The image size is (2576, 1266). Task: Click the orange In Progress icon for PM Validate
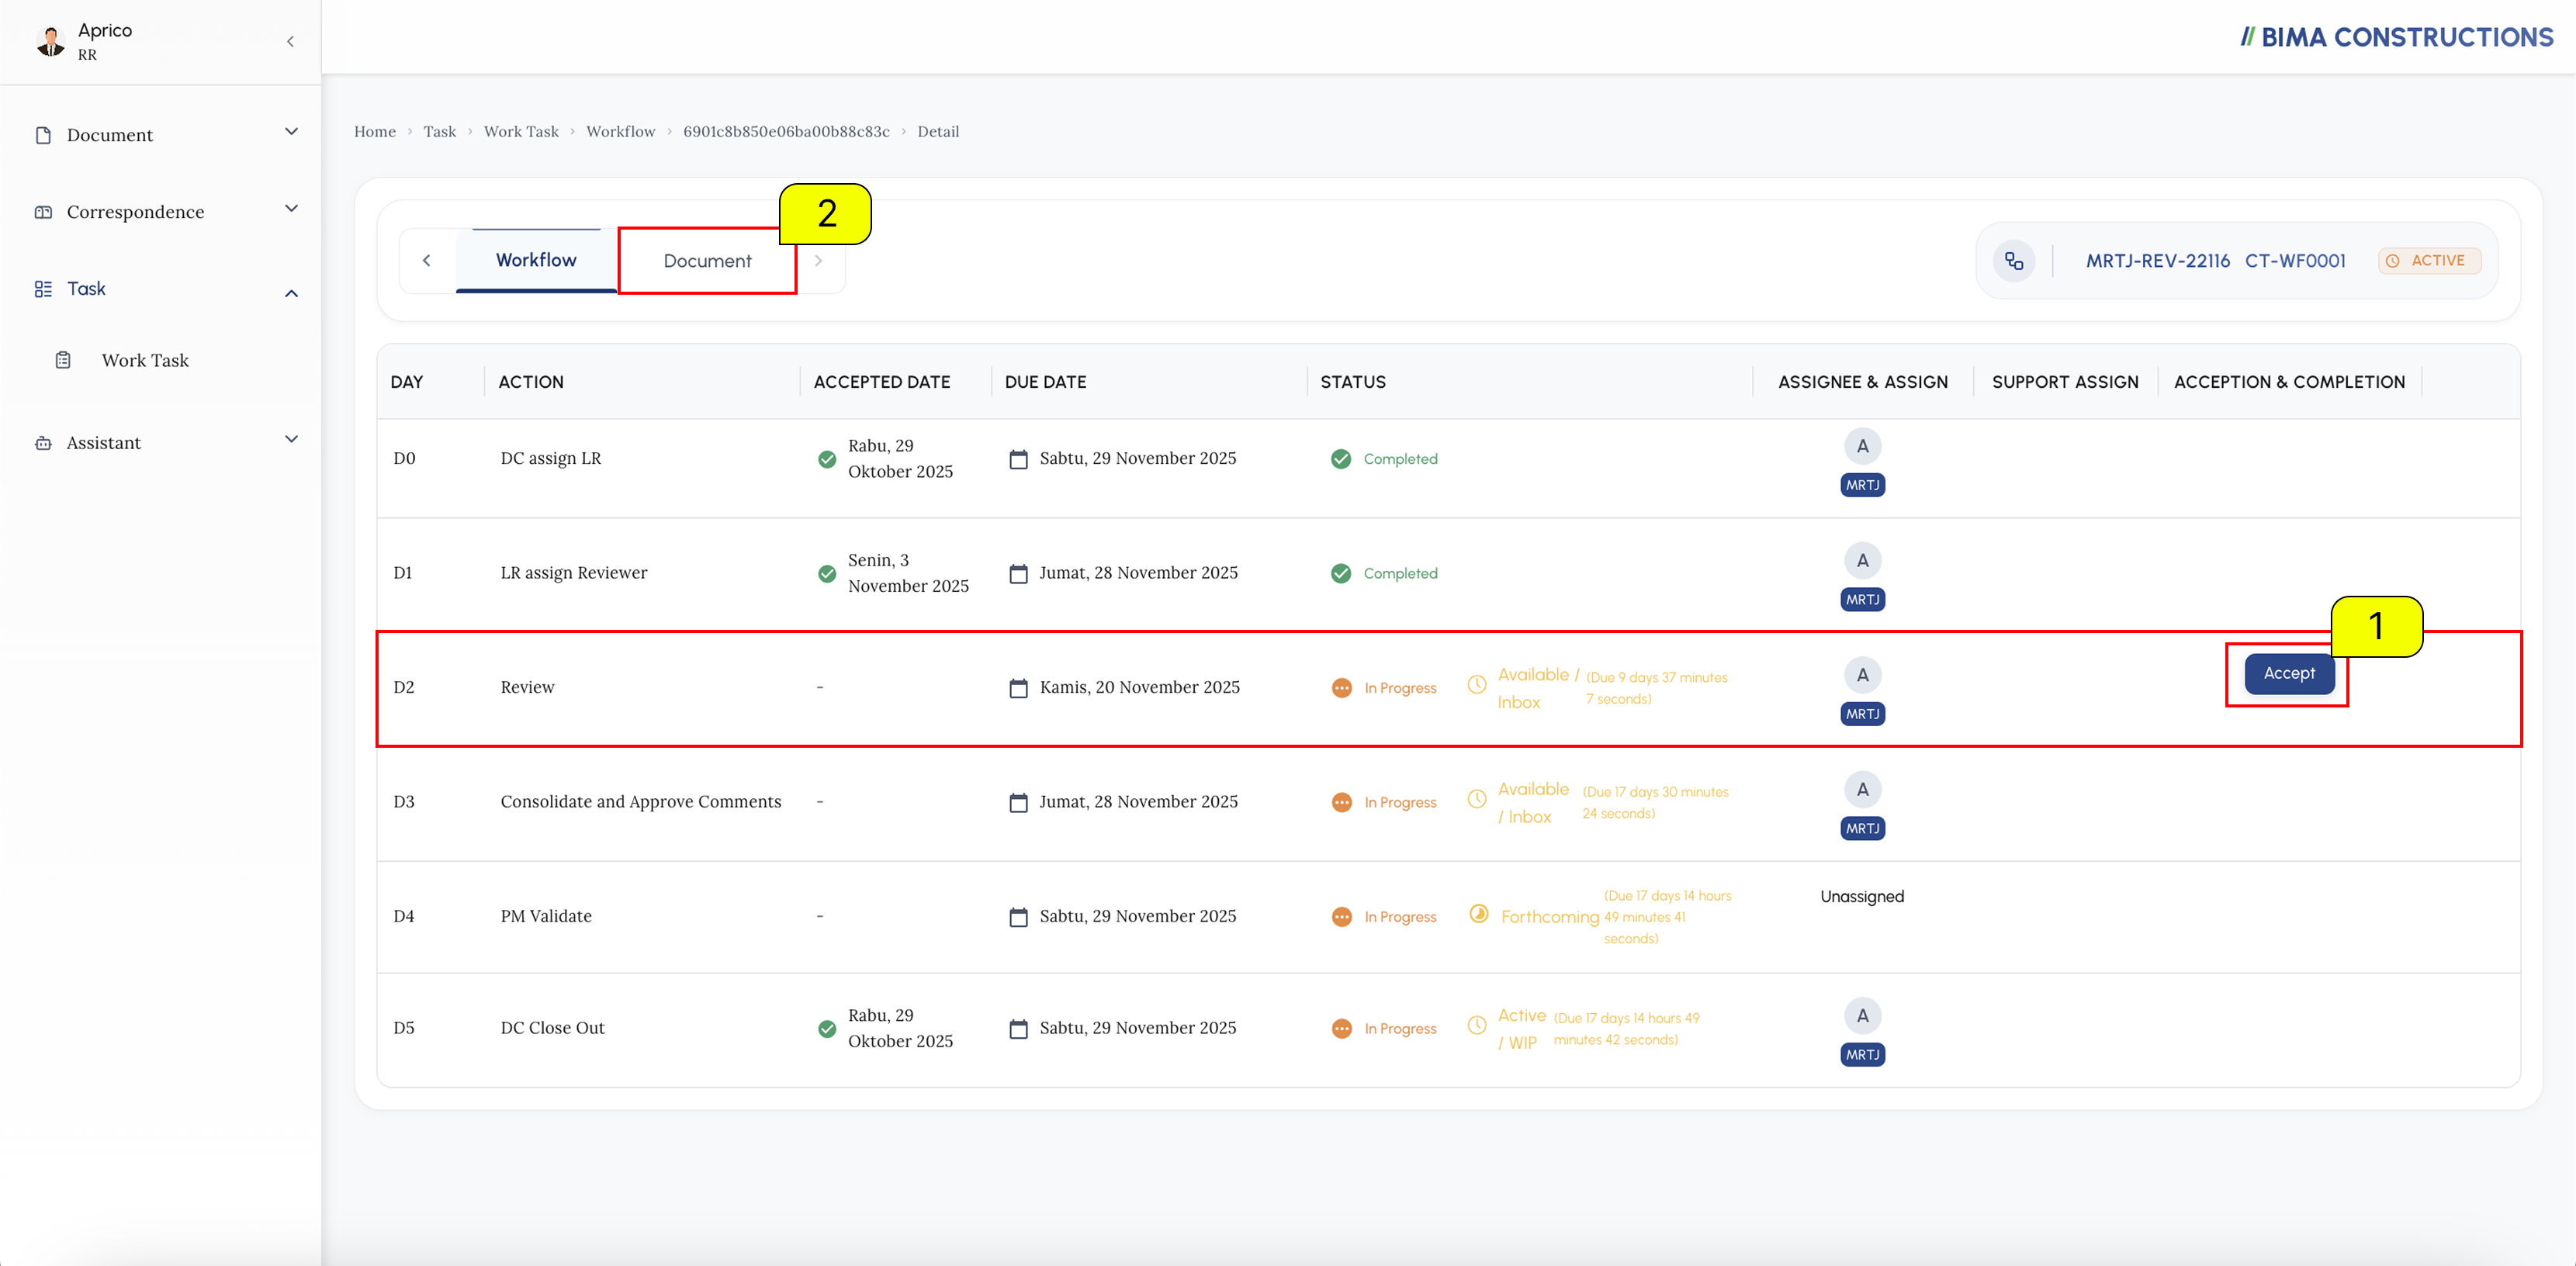[1342, 917]
